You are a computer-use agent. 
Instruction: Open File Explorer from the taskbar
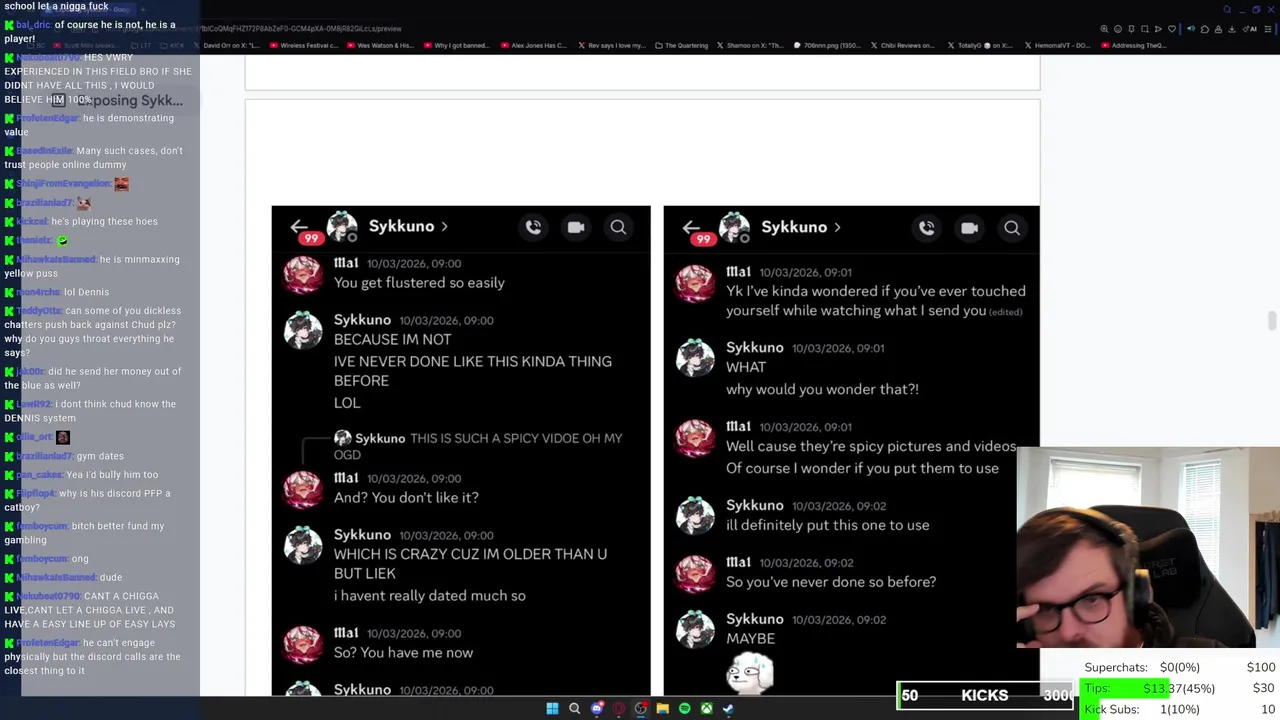click(662, 709)
